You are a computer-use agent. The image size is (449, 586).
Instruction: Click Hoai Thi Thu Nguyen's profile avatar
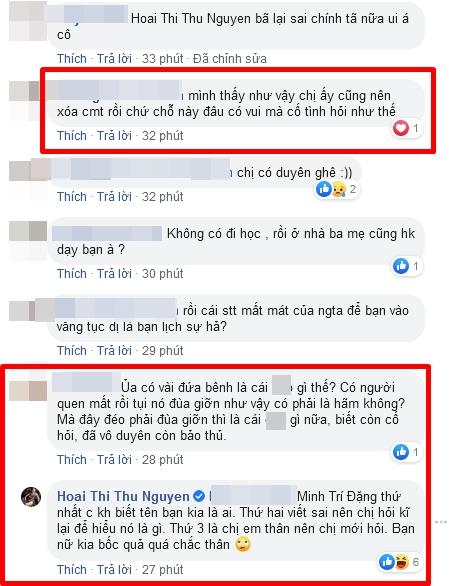click(x=31, y=497)
